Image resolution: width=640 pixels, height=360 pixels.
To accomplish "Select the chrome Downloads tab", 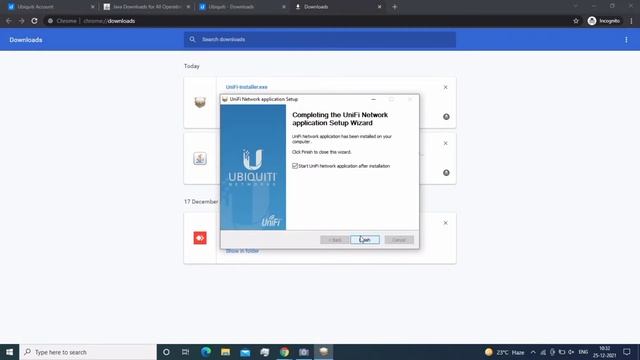I will [337, 7].
